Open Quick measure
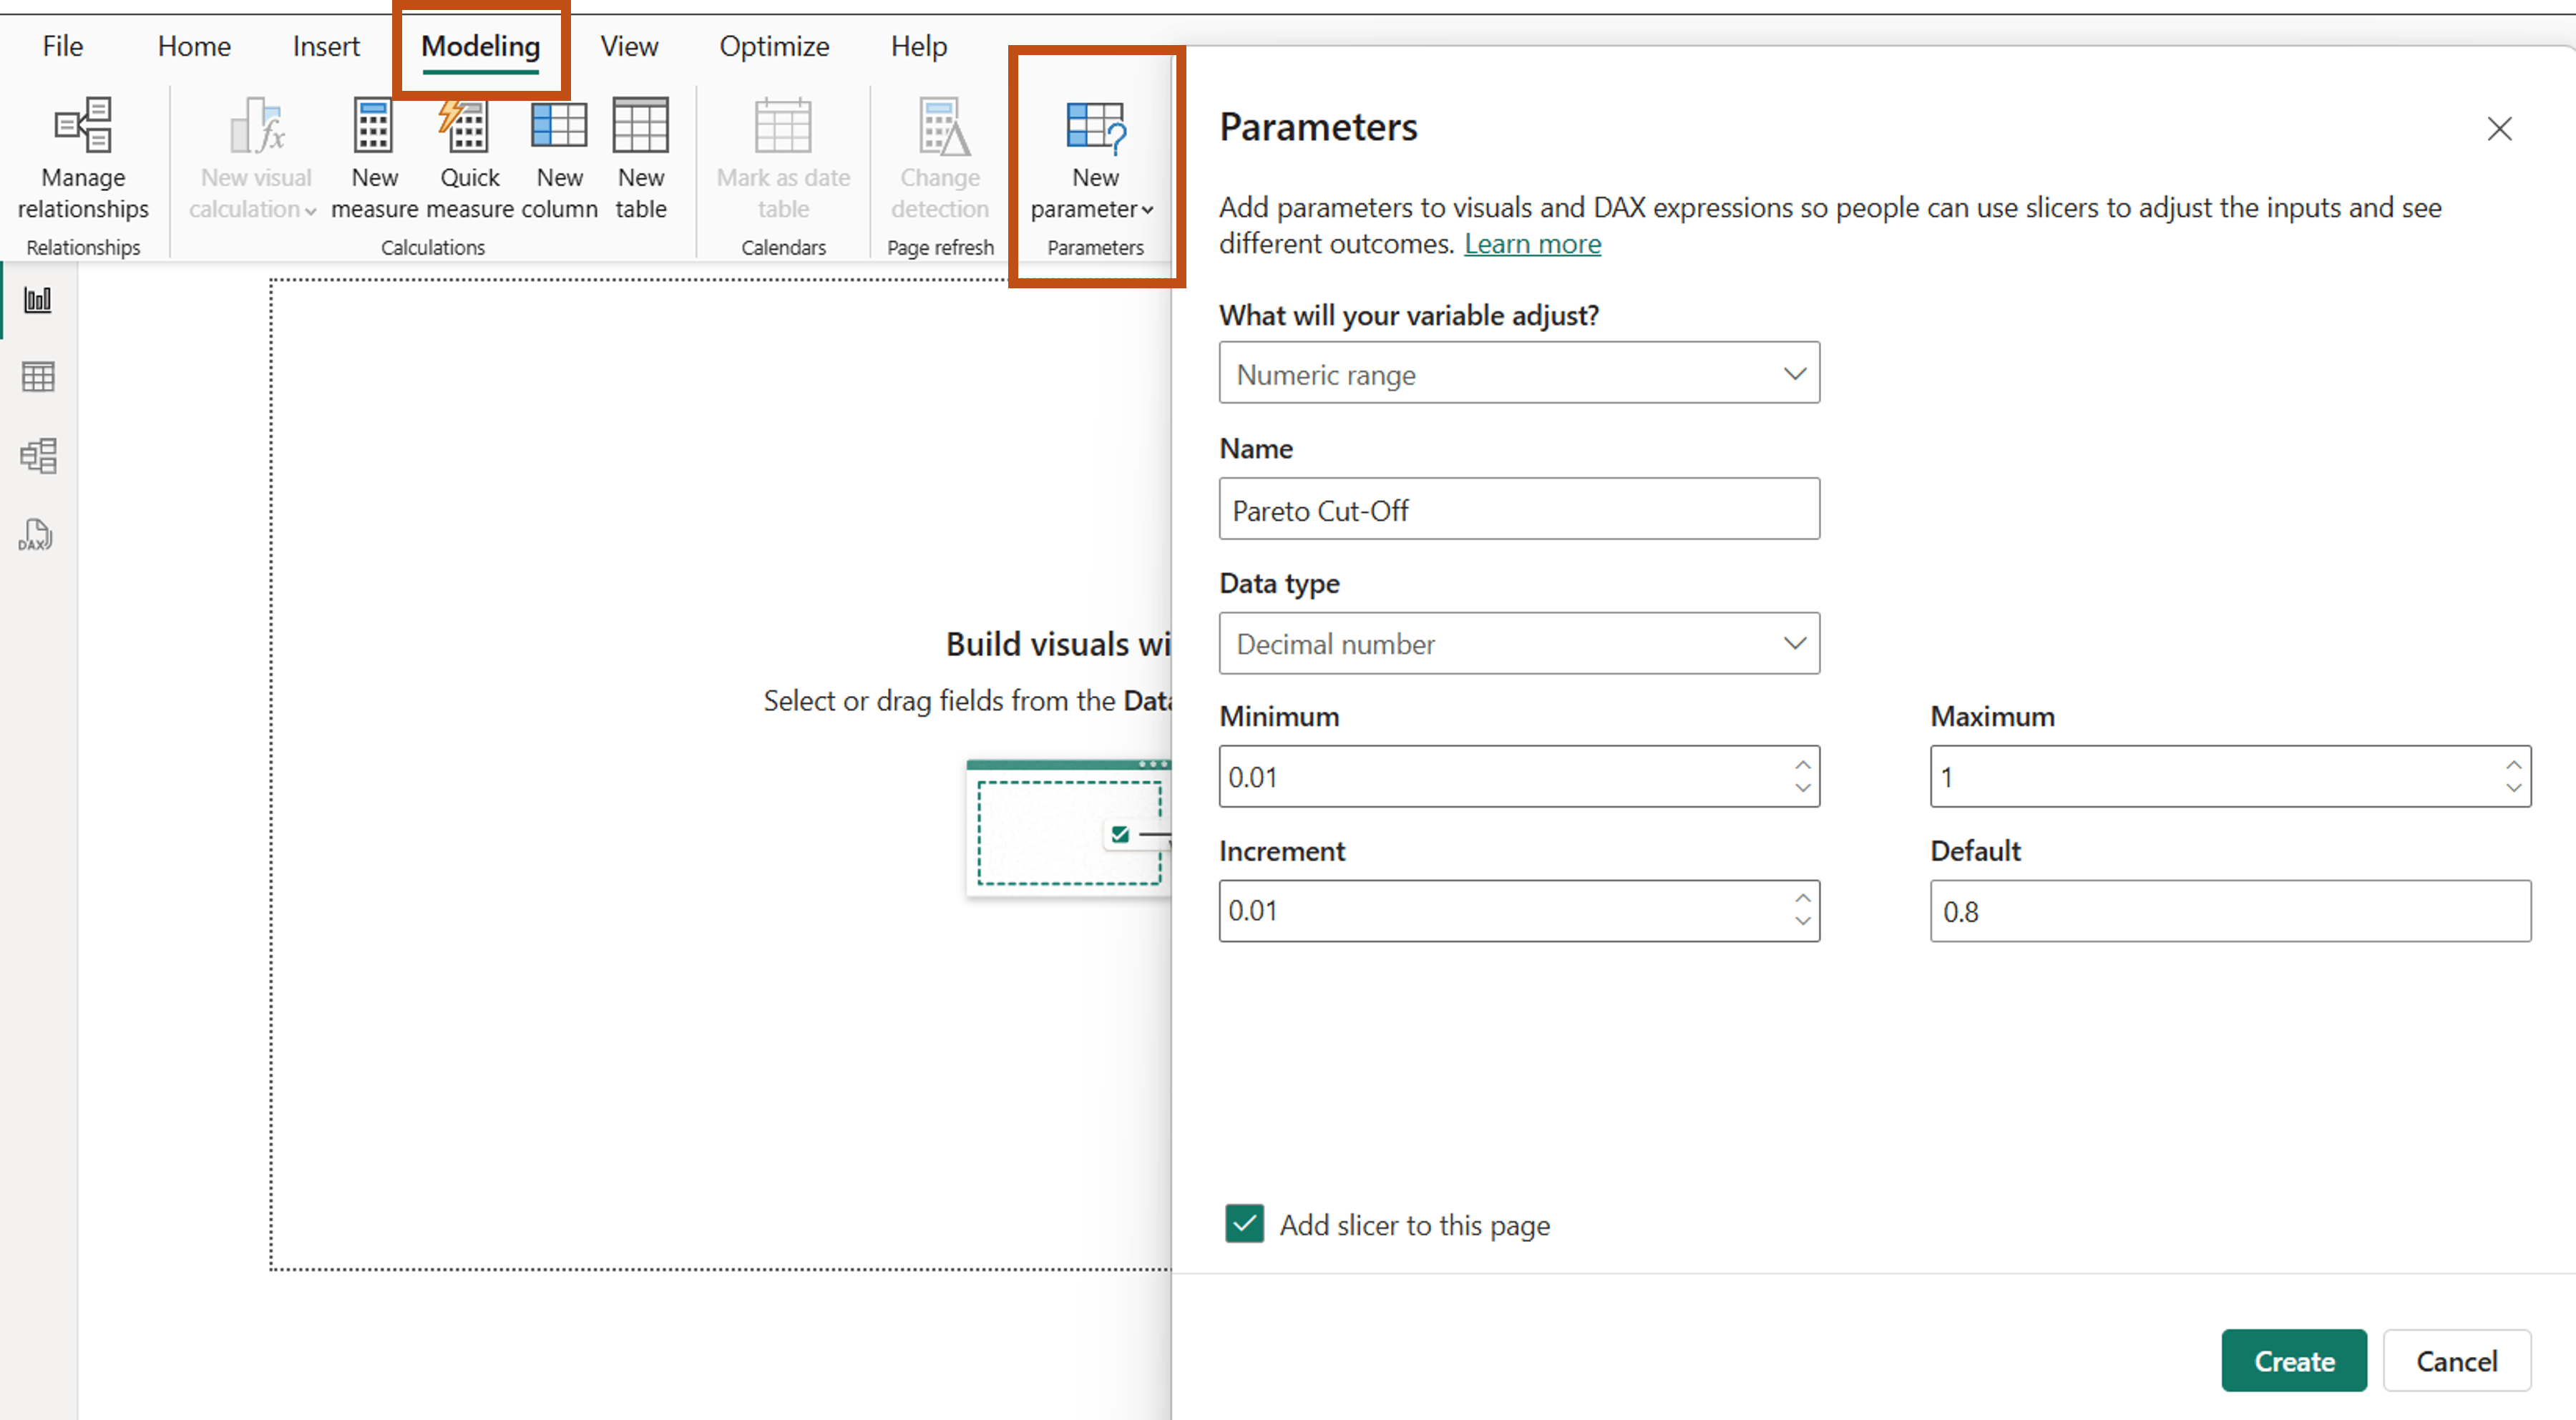Screen dimensions: 2576x1420 pos(469,159)
